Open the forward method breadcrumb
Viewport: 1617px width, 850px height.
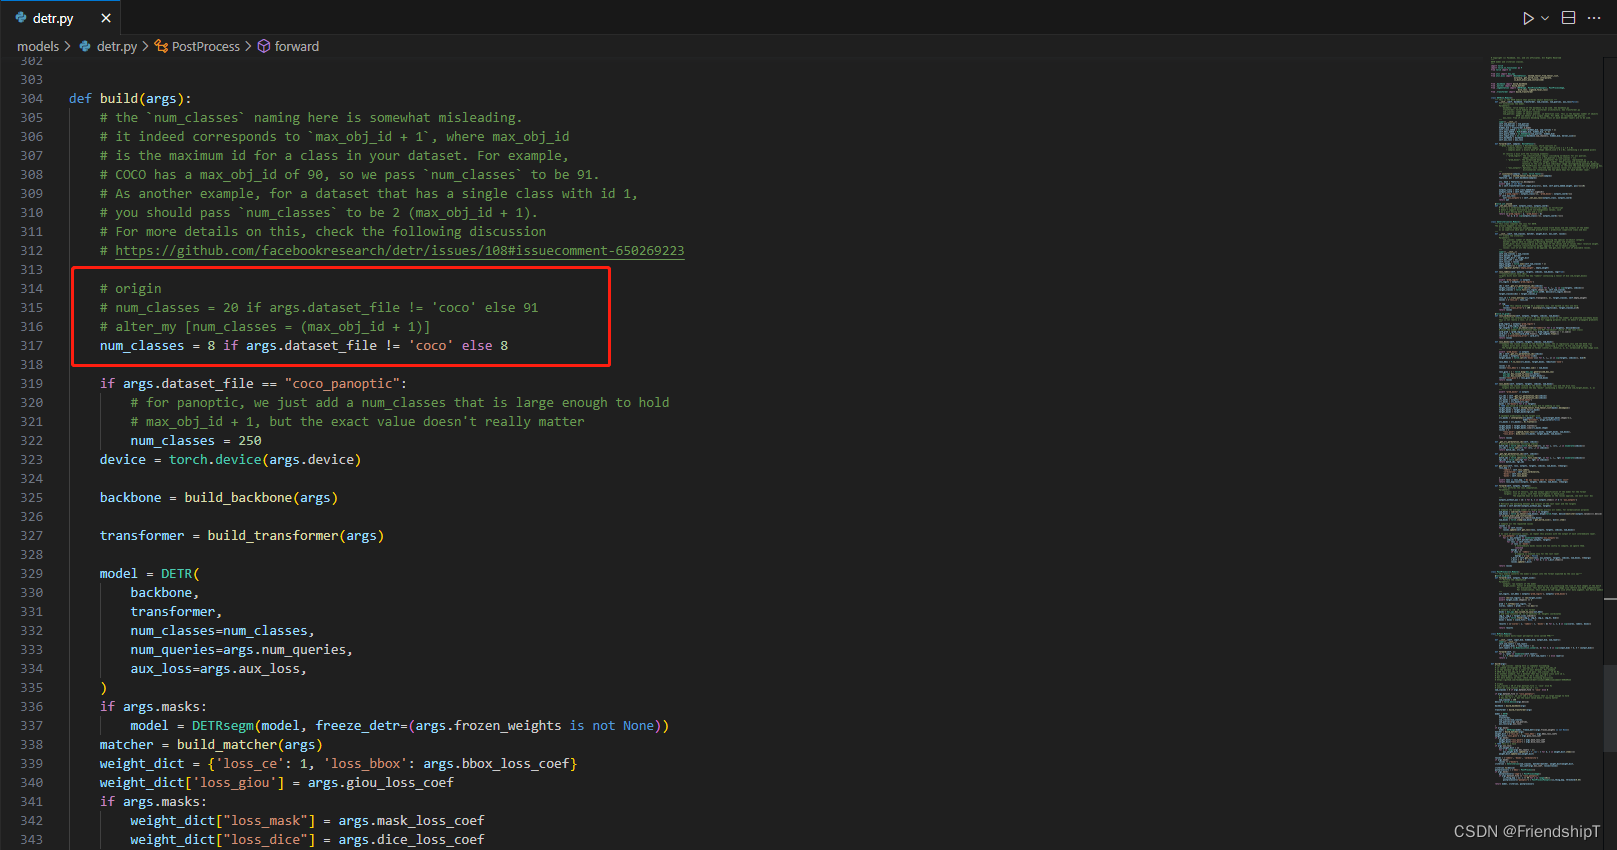[297, 46]
